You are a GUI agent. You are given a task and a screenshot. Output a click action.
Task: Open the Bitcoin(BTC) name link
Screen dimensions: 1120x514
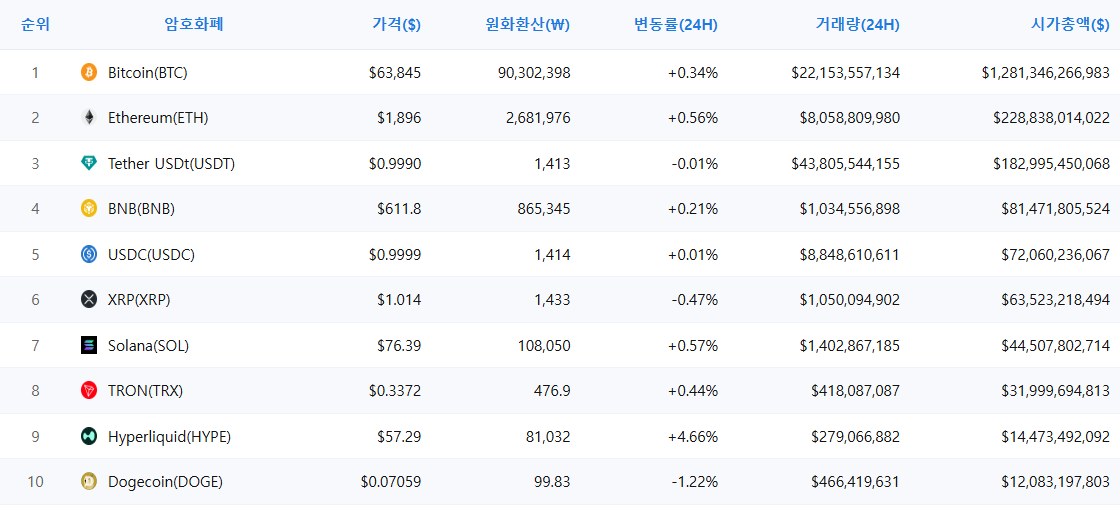[x=148, y=72]
